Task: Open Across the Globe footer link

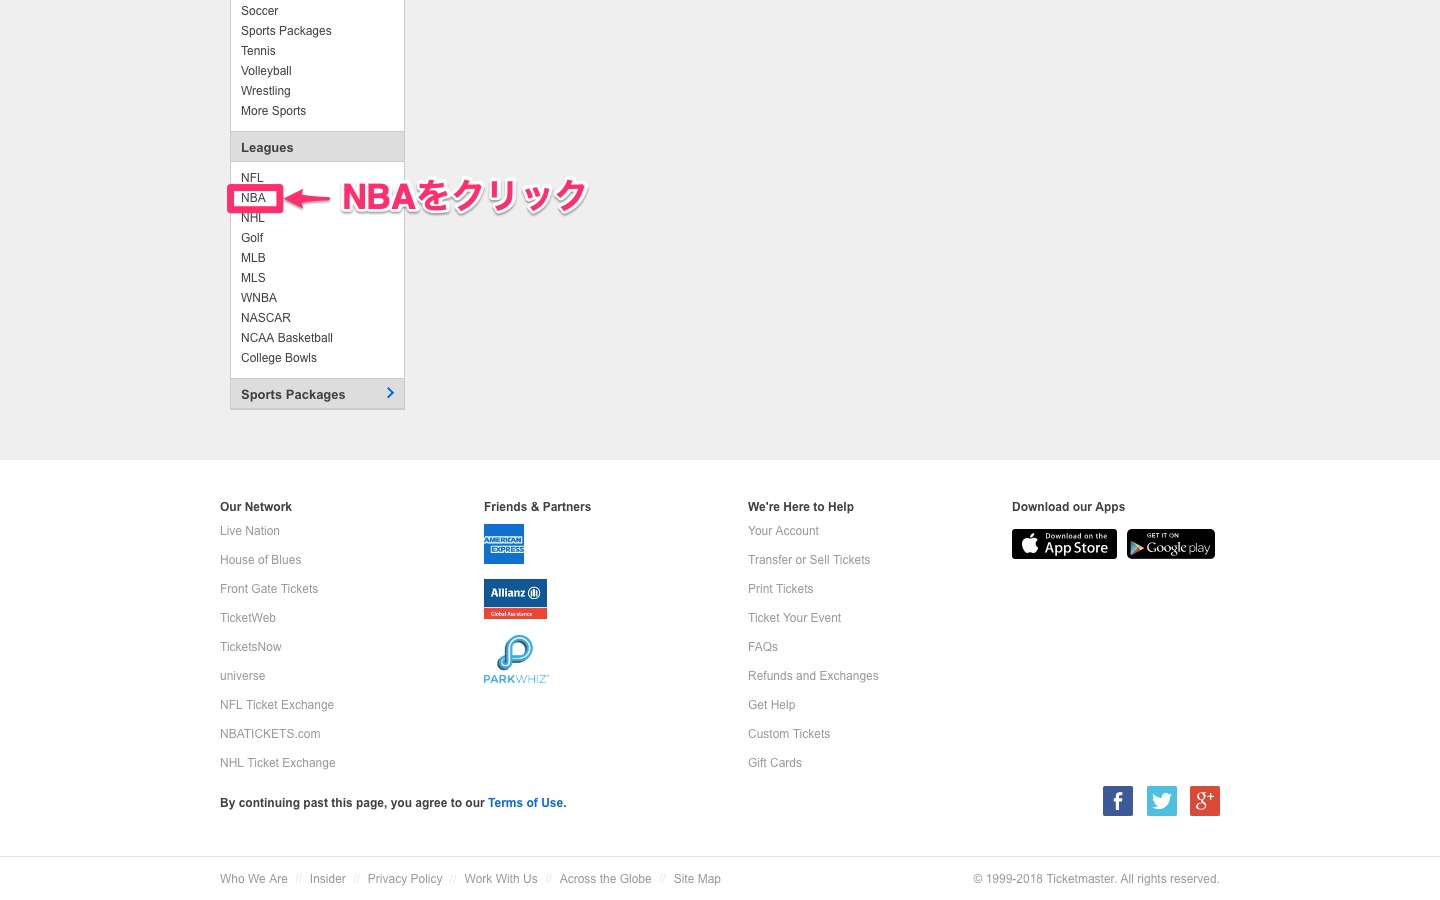Action: [x=606, y=879]
